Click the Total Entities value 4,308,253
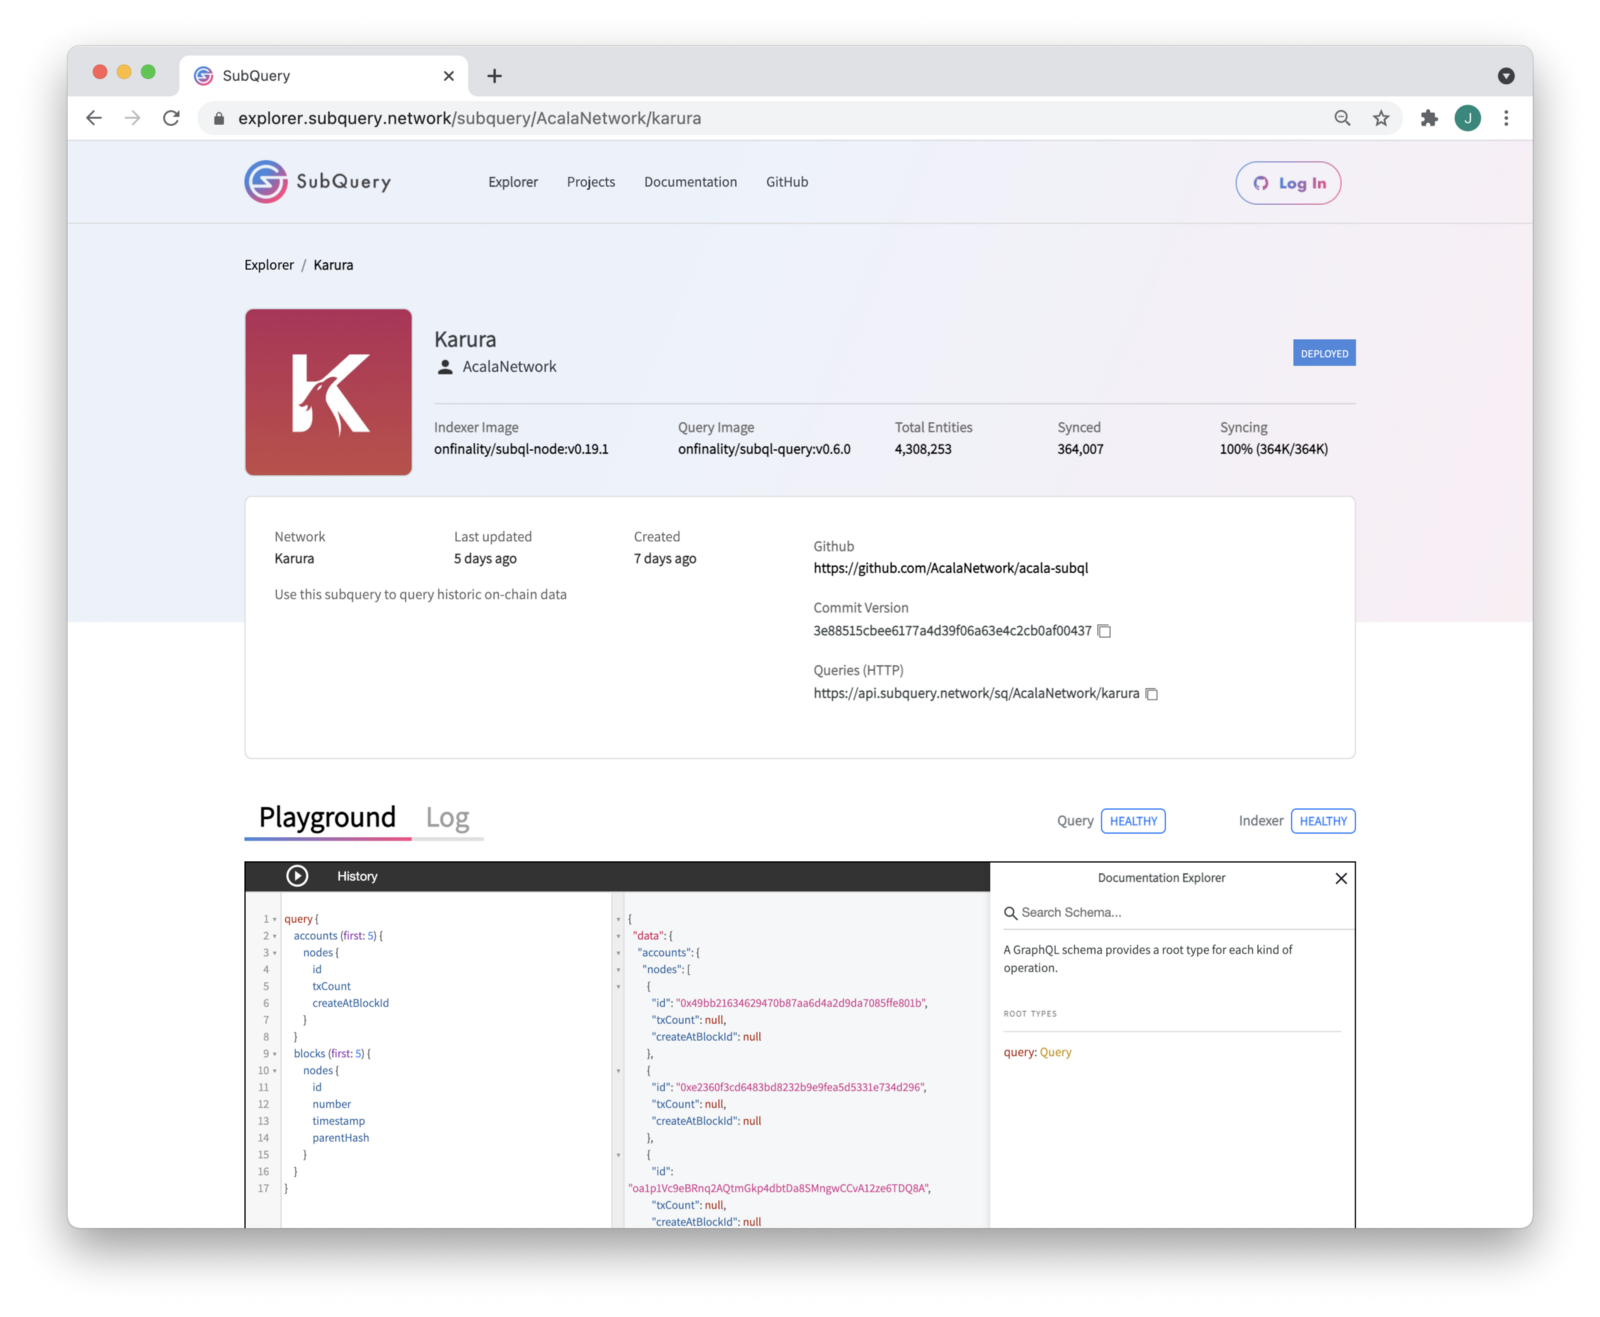 (x=923, y=449)
